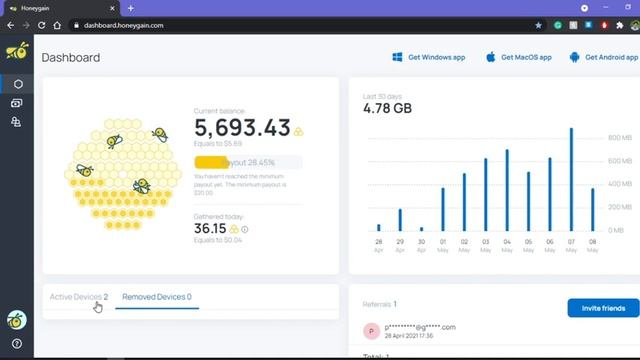This screenshot has height=360, width=640.
Task: Open the Dashboard hexagon sidebar icon
Action: point(18,84)
